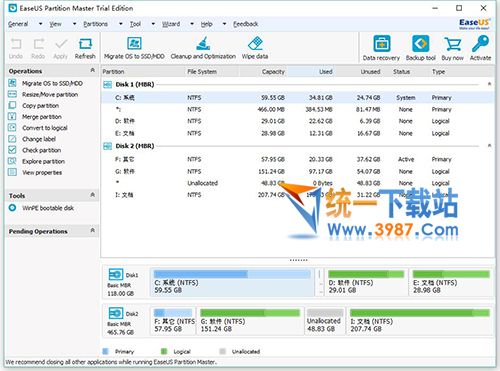Select the Wipe data eraser icon

click(255, 44)
